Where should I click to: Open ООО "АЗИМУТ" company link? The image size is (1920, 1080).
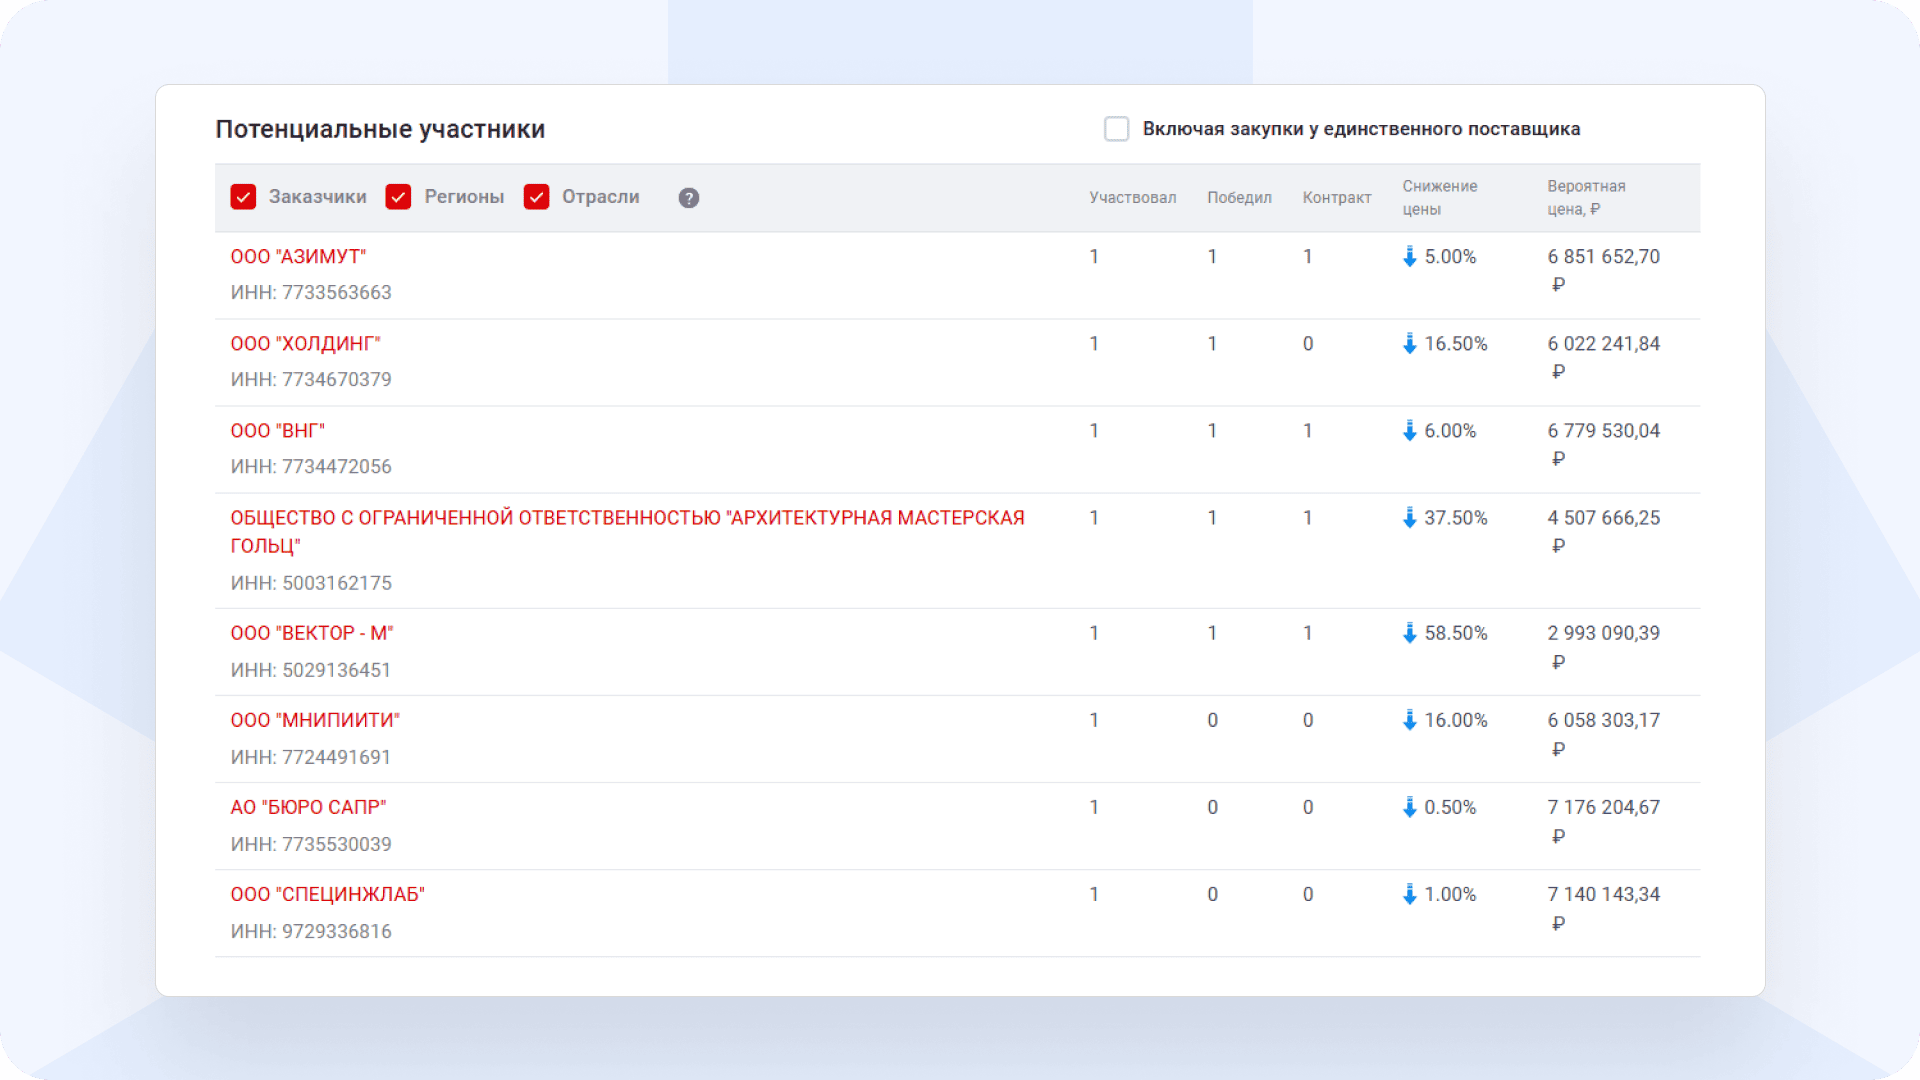298,257
